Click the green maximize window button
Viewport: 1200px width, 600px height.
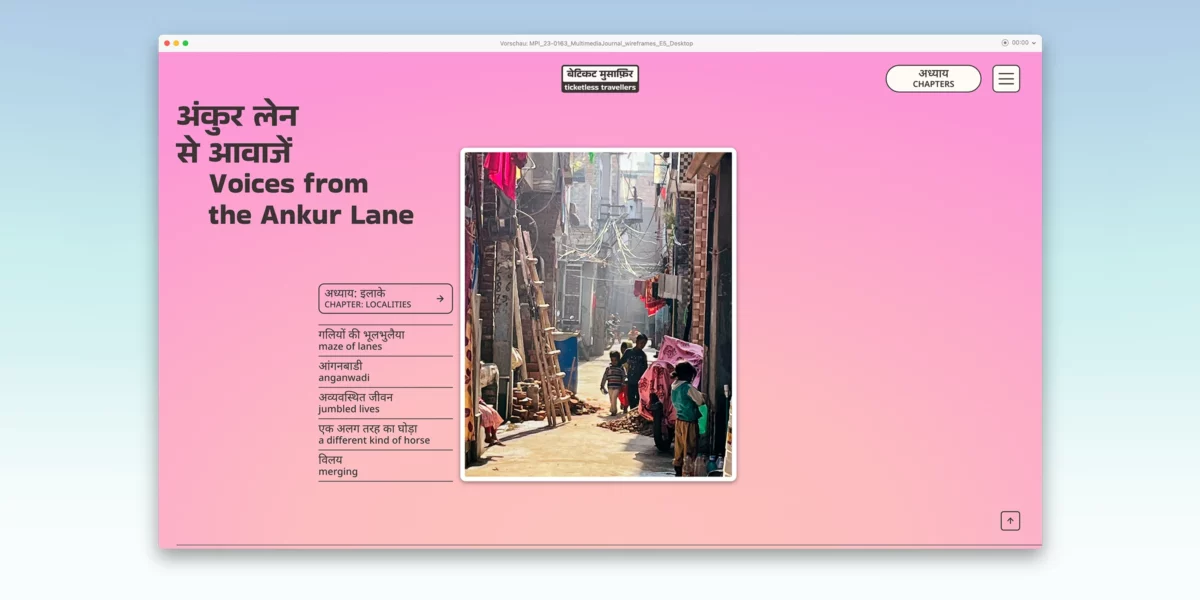[x=185, y=43]
